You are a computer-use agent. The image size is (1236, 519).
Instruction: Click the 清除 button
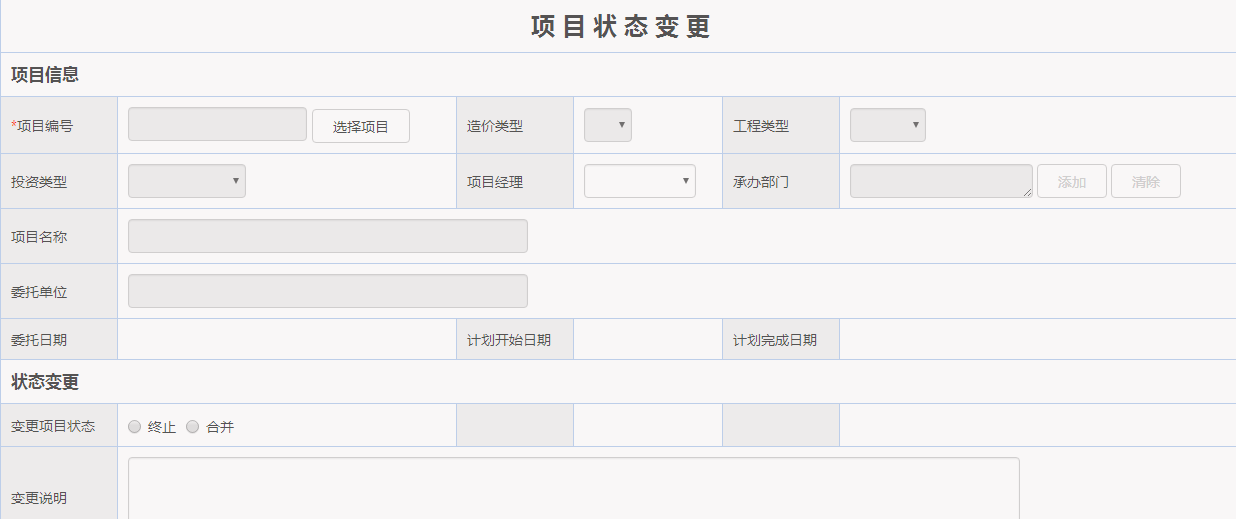click(1145, 182)
